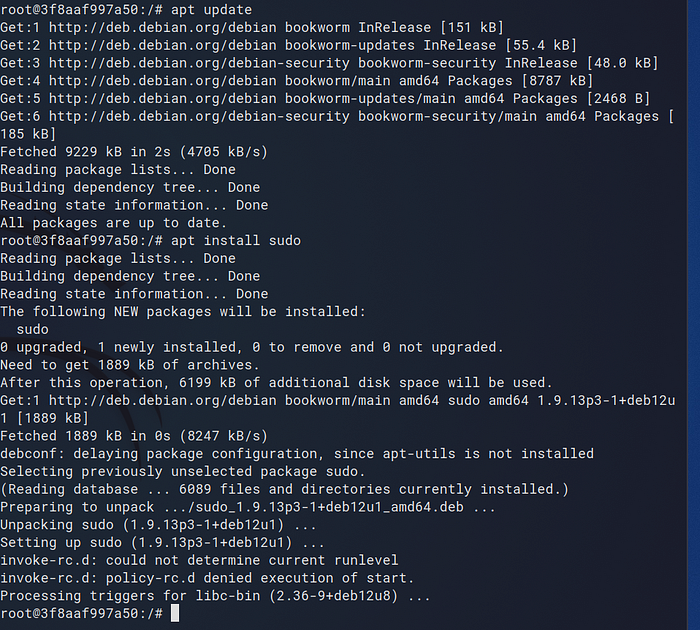Click the 'Processing triggers for libc-bin' line
Image resolution: width=700 pixels, height=630 pixels.
tap(215, 595)
